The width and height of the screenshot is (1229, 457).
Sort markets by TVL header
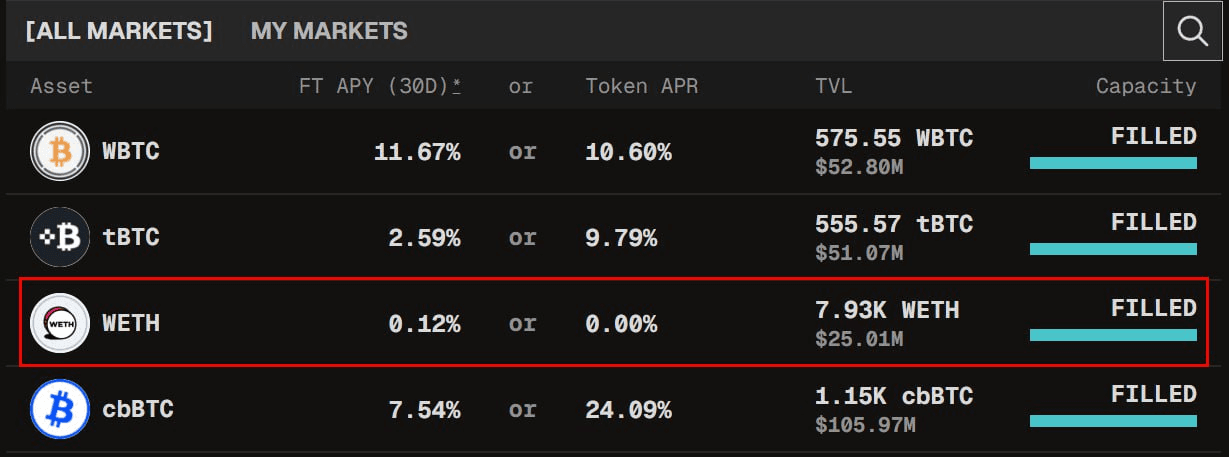(833, 86)
